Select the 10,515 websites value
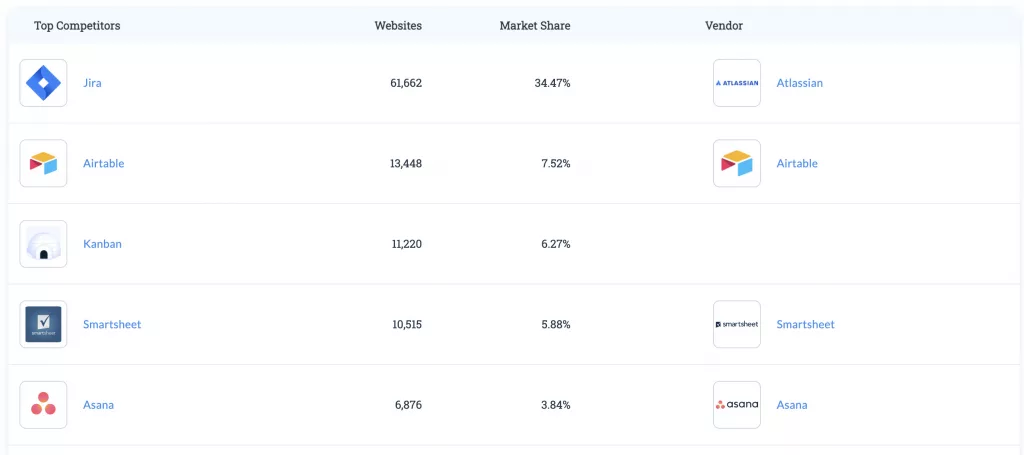 pos(407,324)
